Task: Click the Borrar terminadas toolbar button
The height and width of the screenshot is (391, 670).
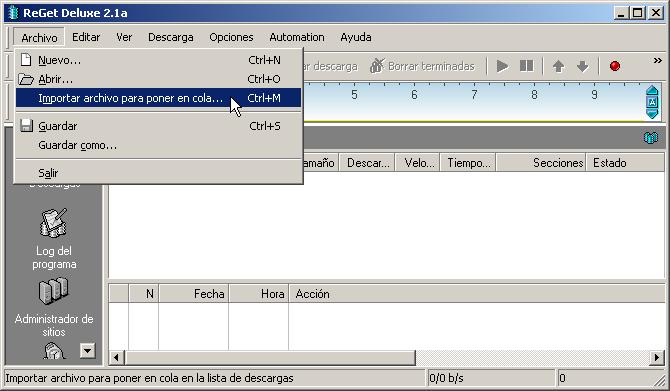Action: tap(422, 66)
